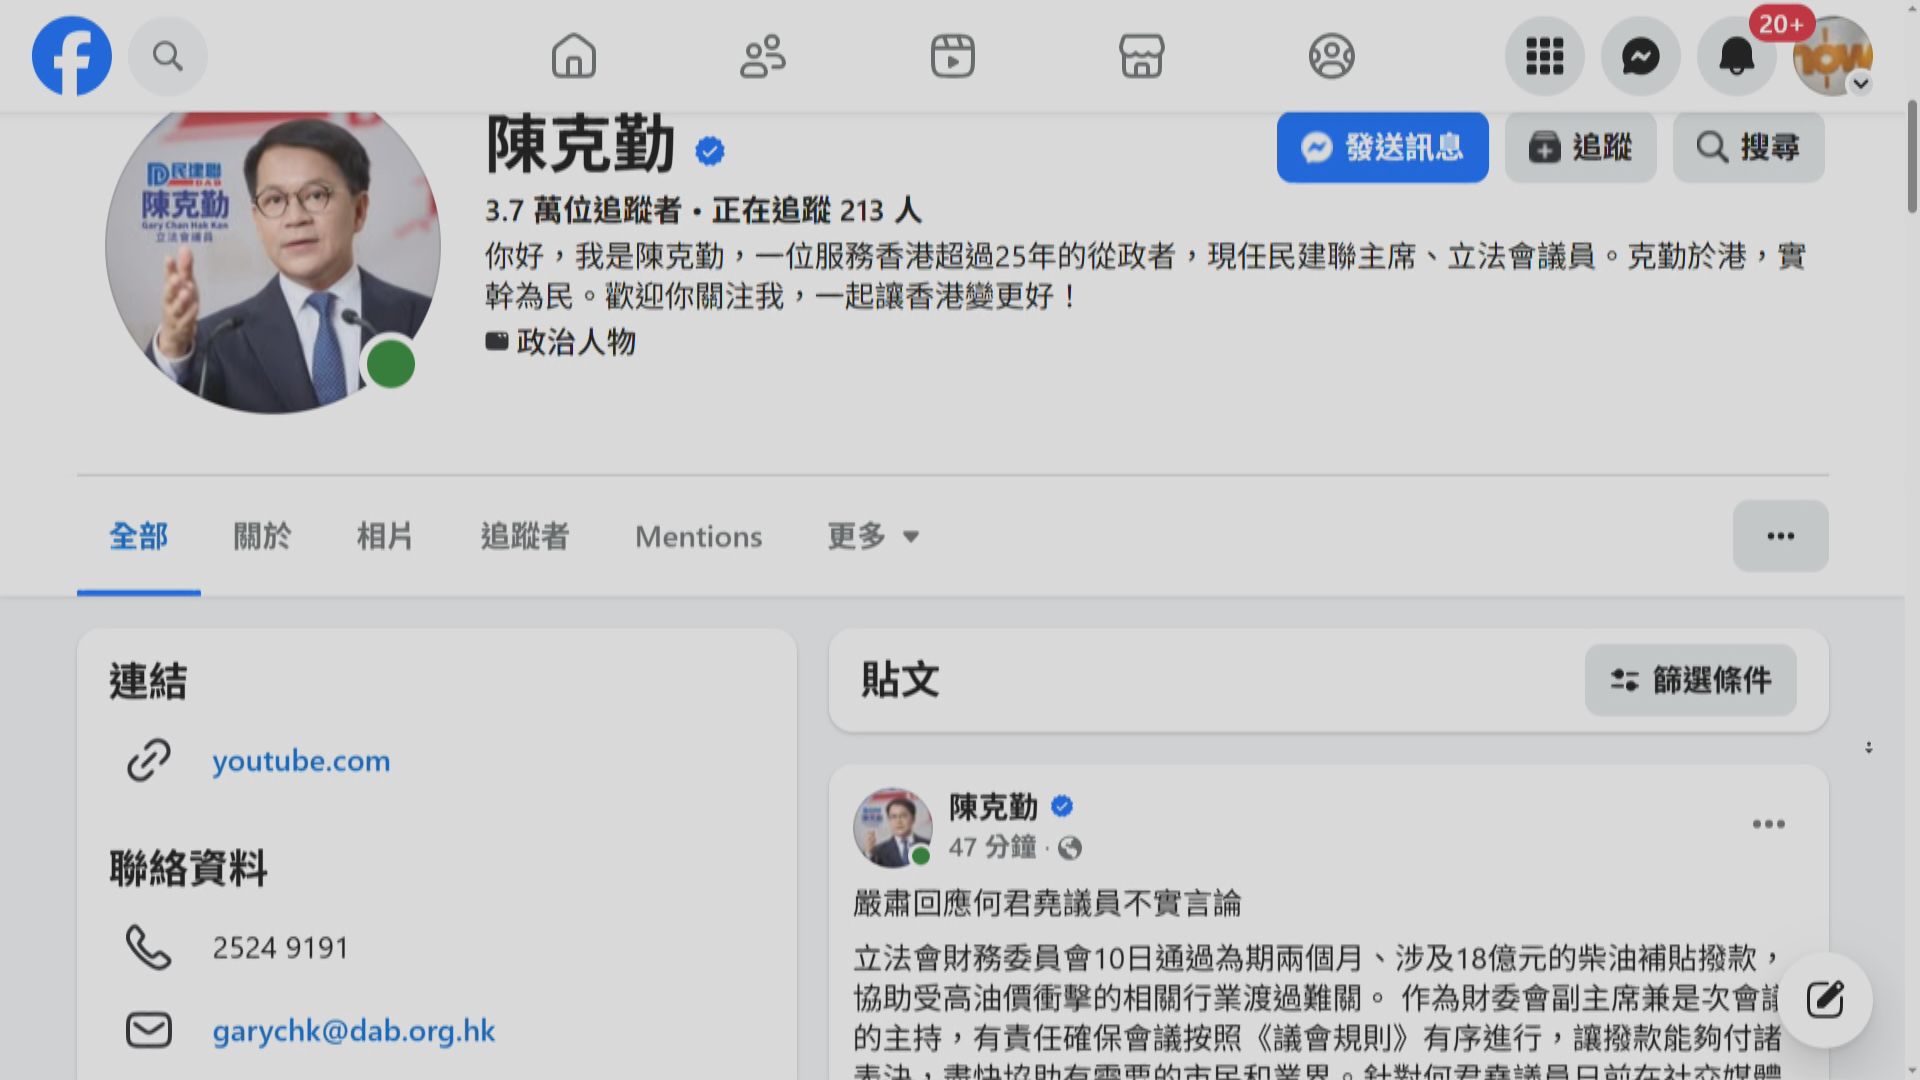Click the 發送訊息 button

tap(1382, 148)
